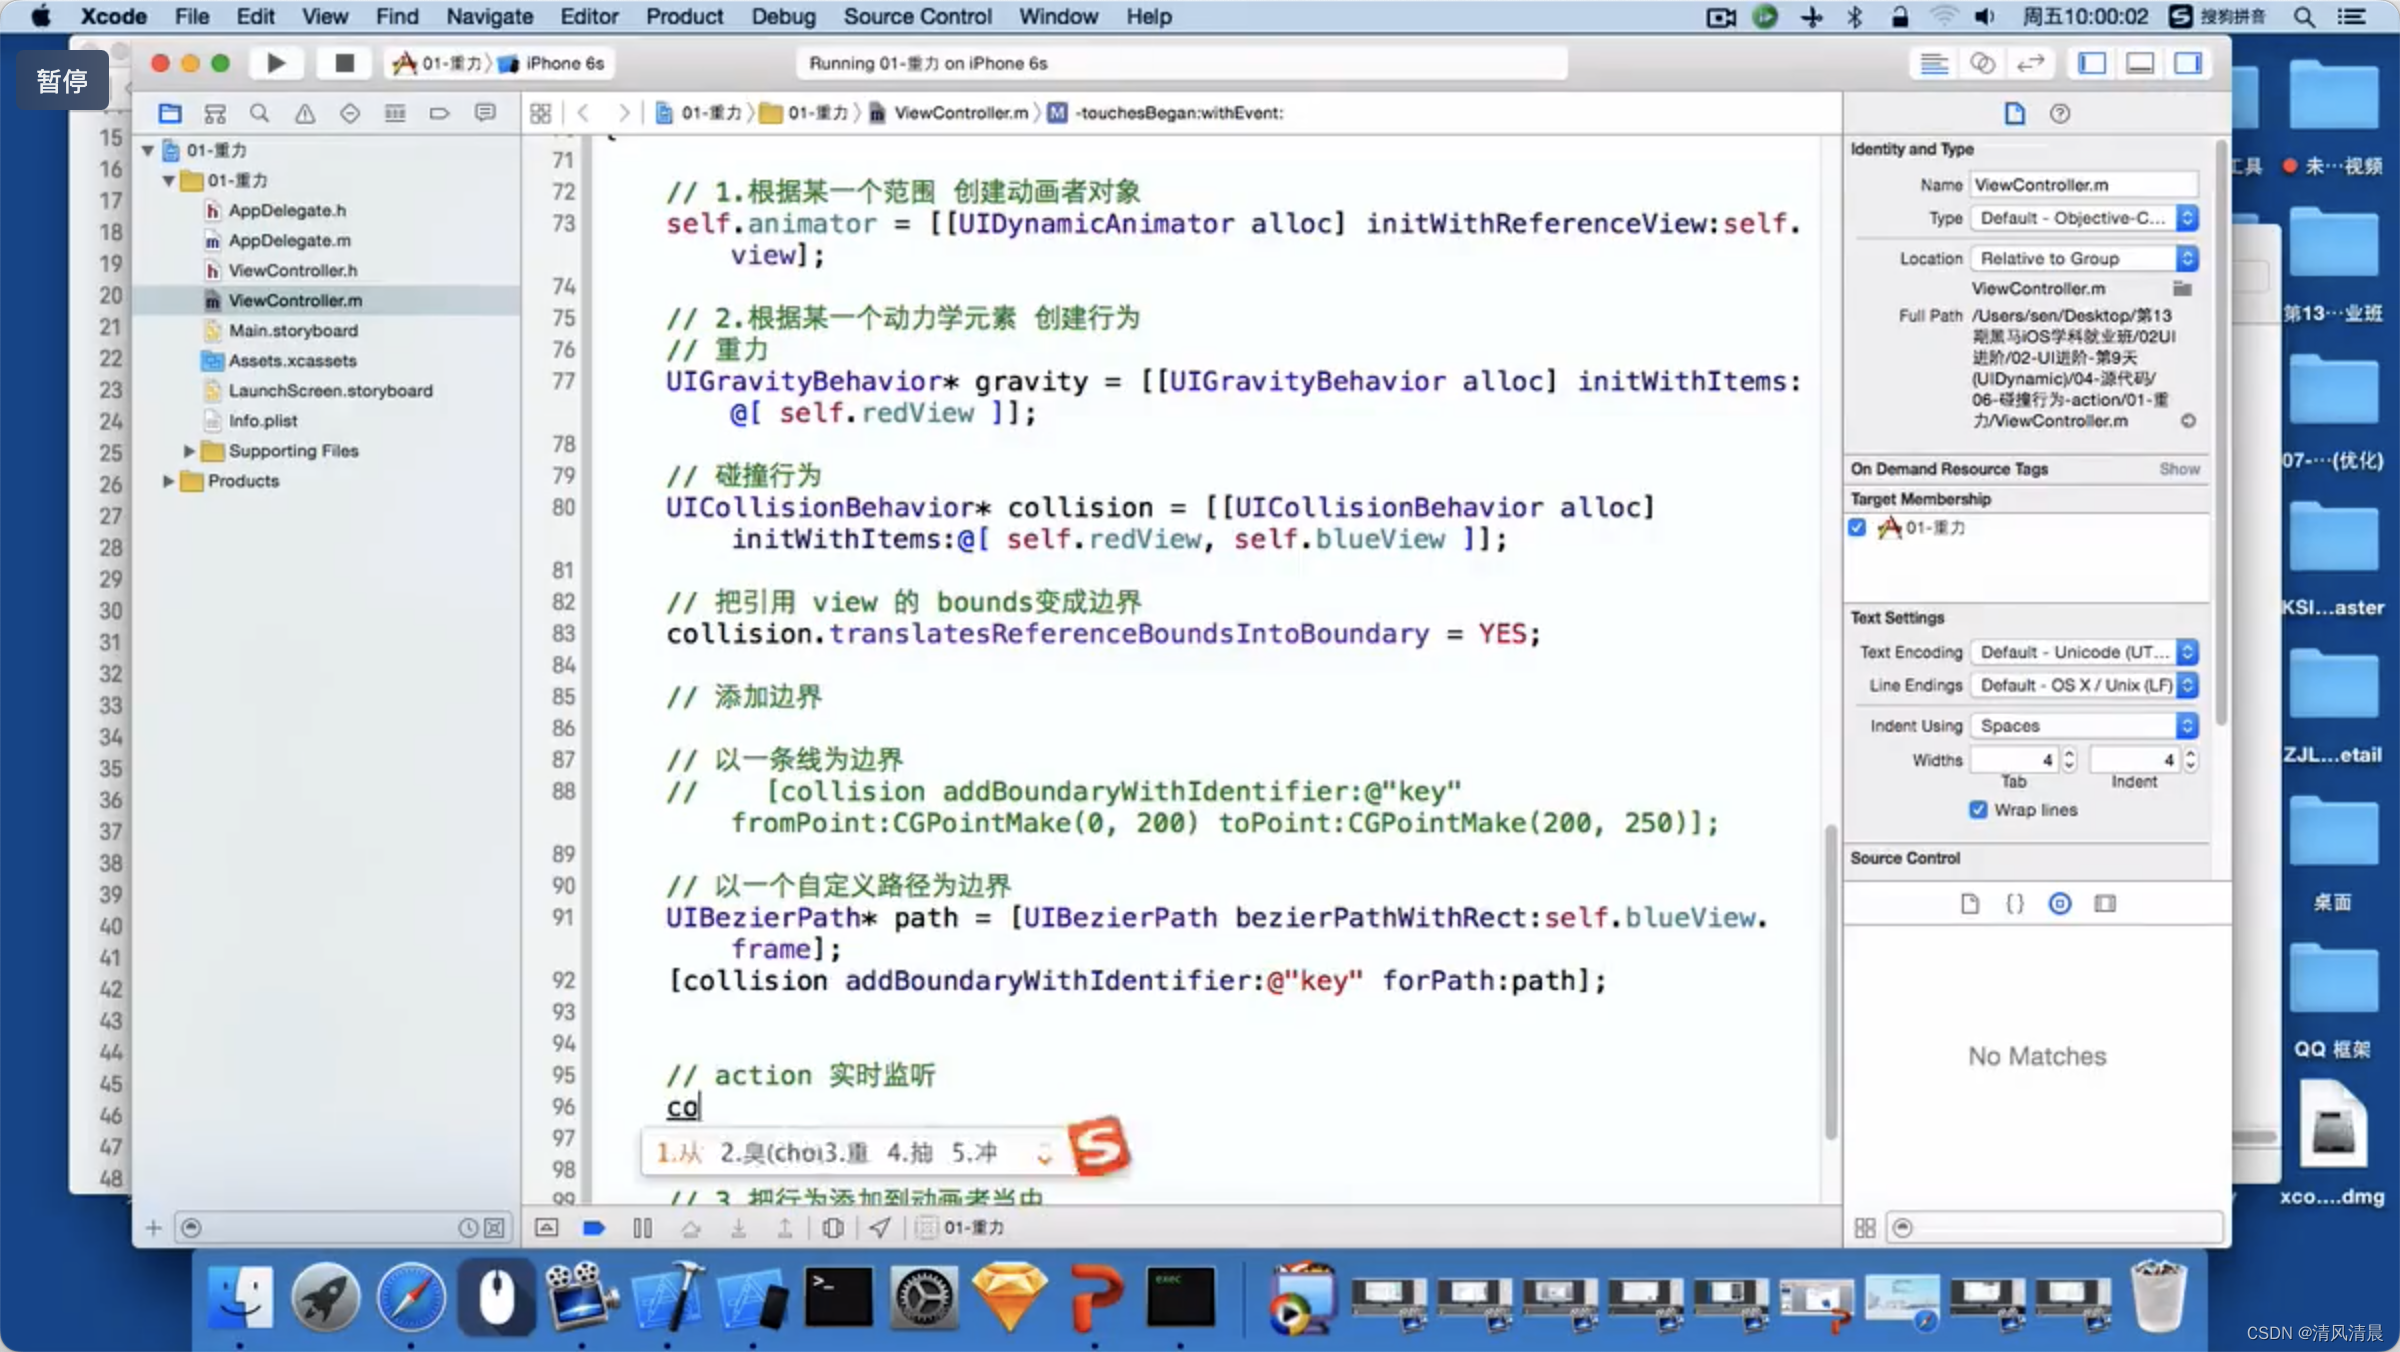Open the Symbol navigator tab
Screen dimensions: 2400x1352
pyautogui.click(x=215, y=113)
